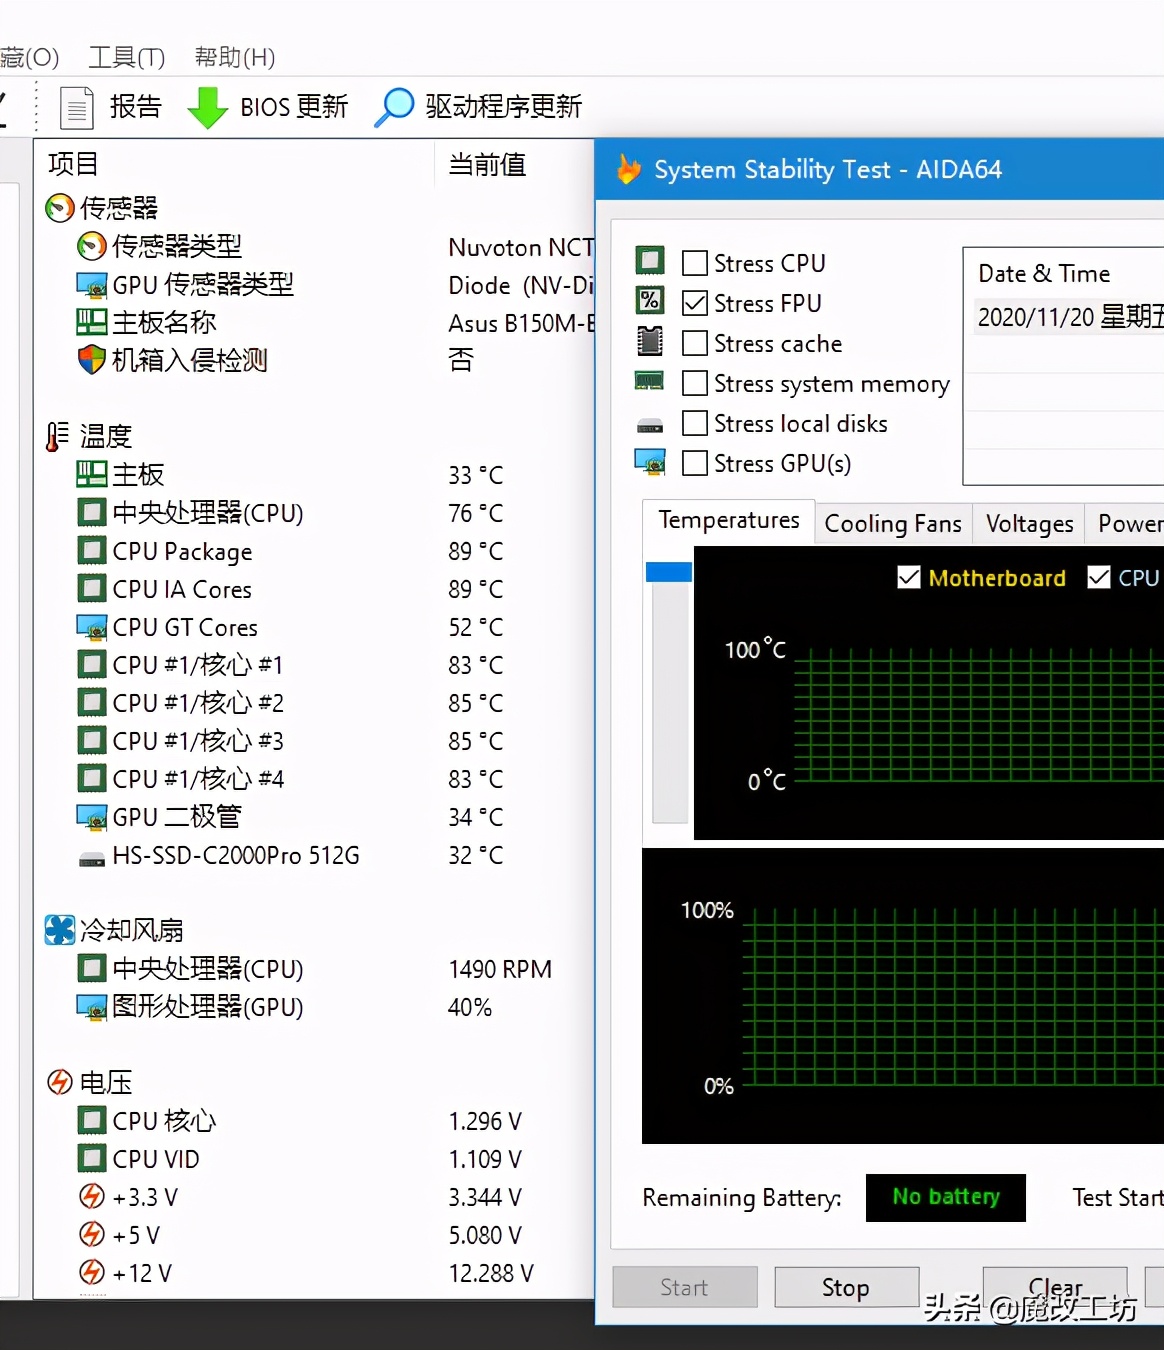
Task: Enable the Stress GPU(s) checkbox
Action: (695, 463)
